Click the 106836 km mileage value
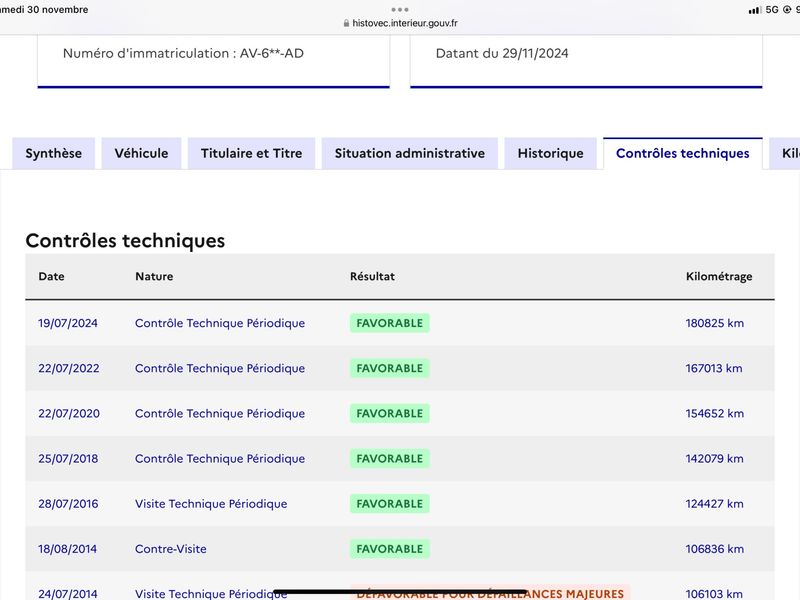This screenshot has height=600, width=800. coord(715,549)
